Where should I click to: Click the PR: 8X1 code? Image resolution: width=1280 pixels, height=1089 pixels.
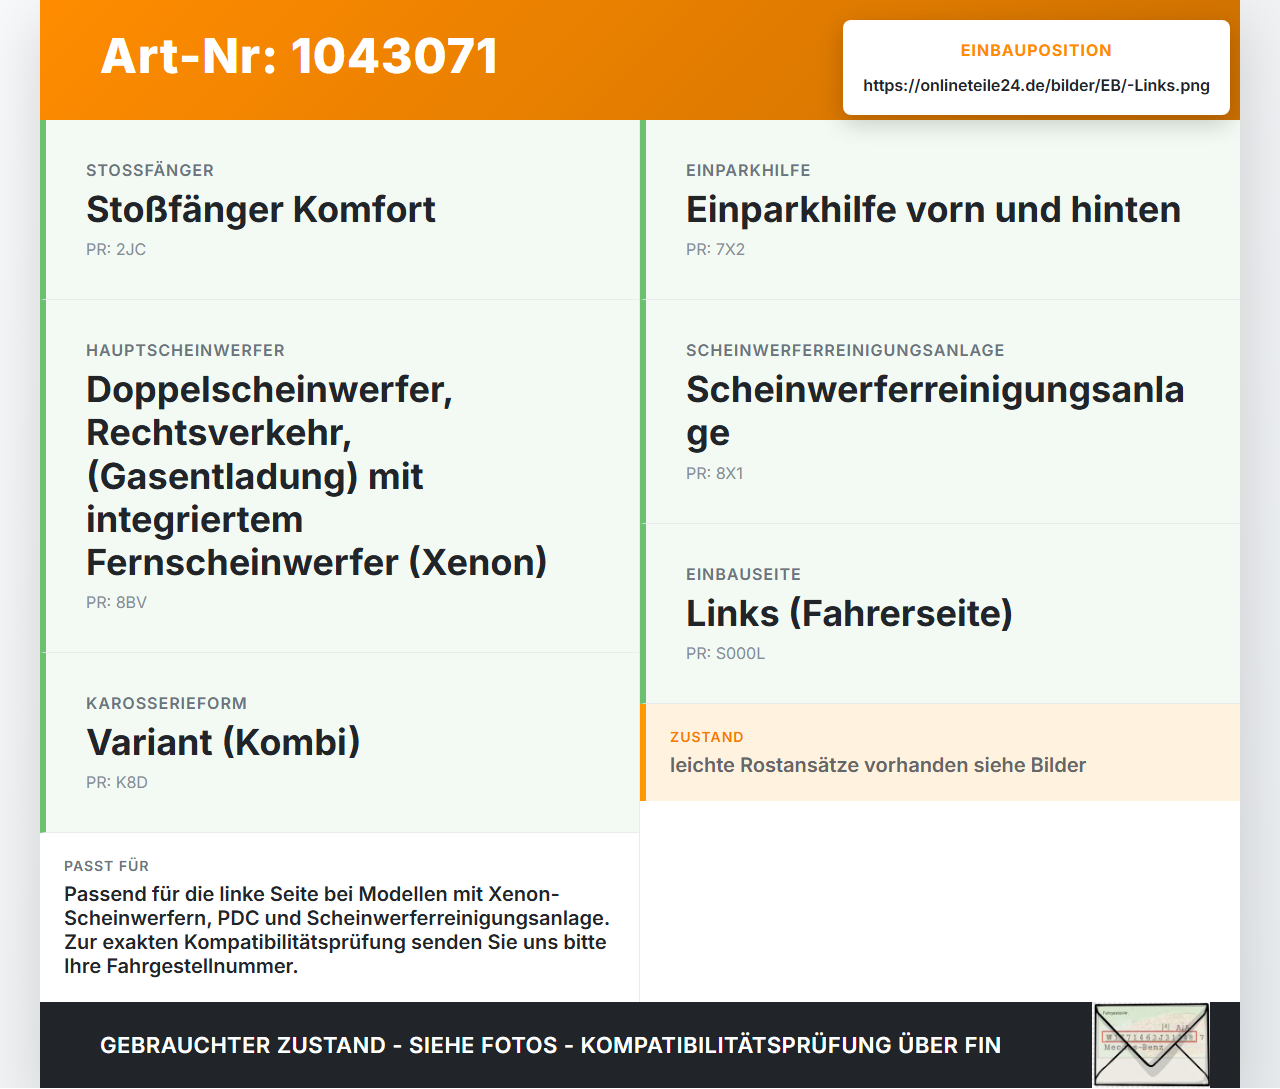pyautogui.click(x=714, y=473)
